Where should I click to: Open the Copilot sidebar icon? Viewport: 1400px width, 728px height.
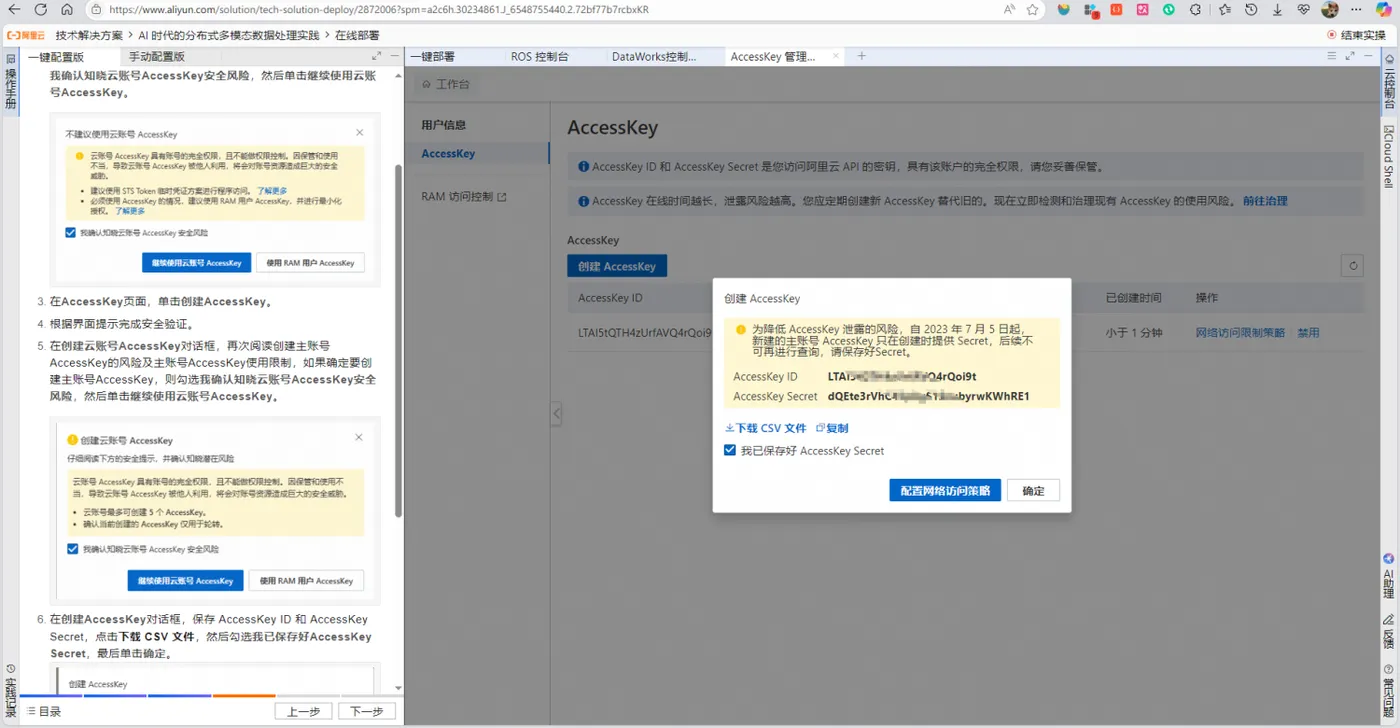pyautogui.click(x=1384, y=10)
